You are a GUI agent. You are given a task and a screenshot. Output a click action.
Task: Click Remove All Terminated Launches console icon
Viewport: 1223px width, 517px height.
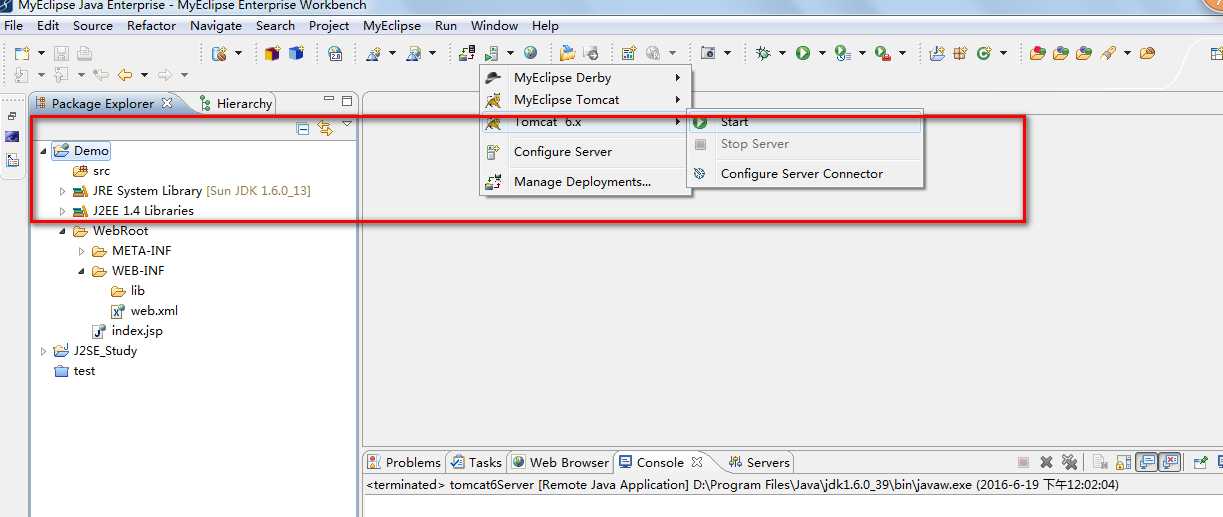[1069, 462]
